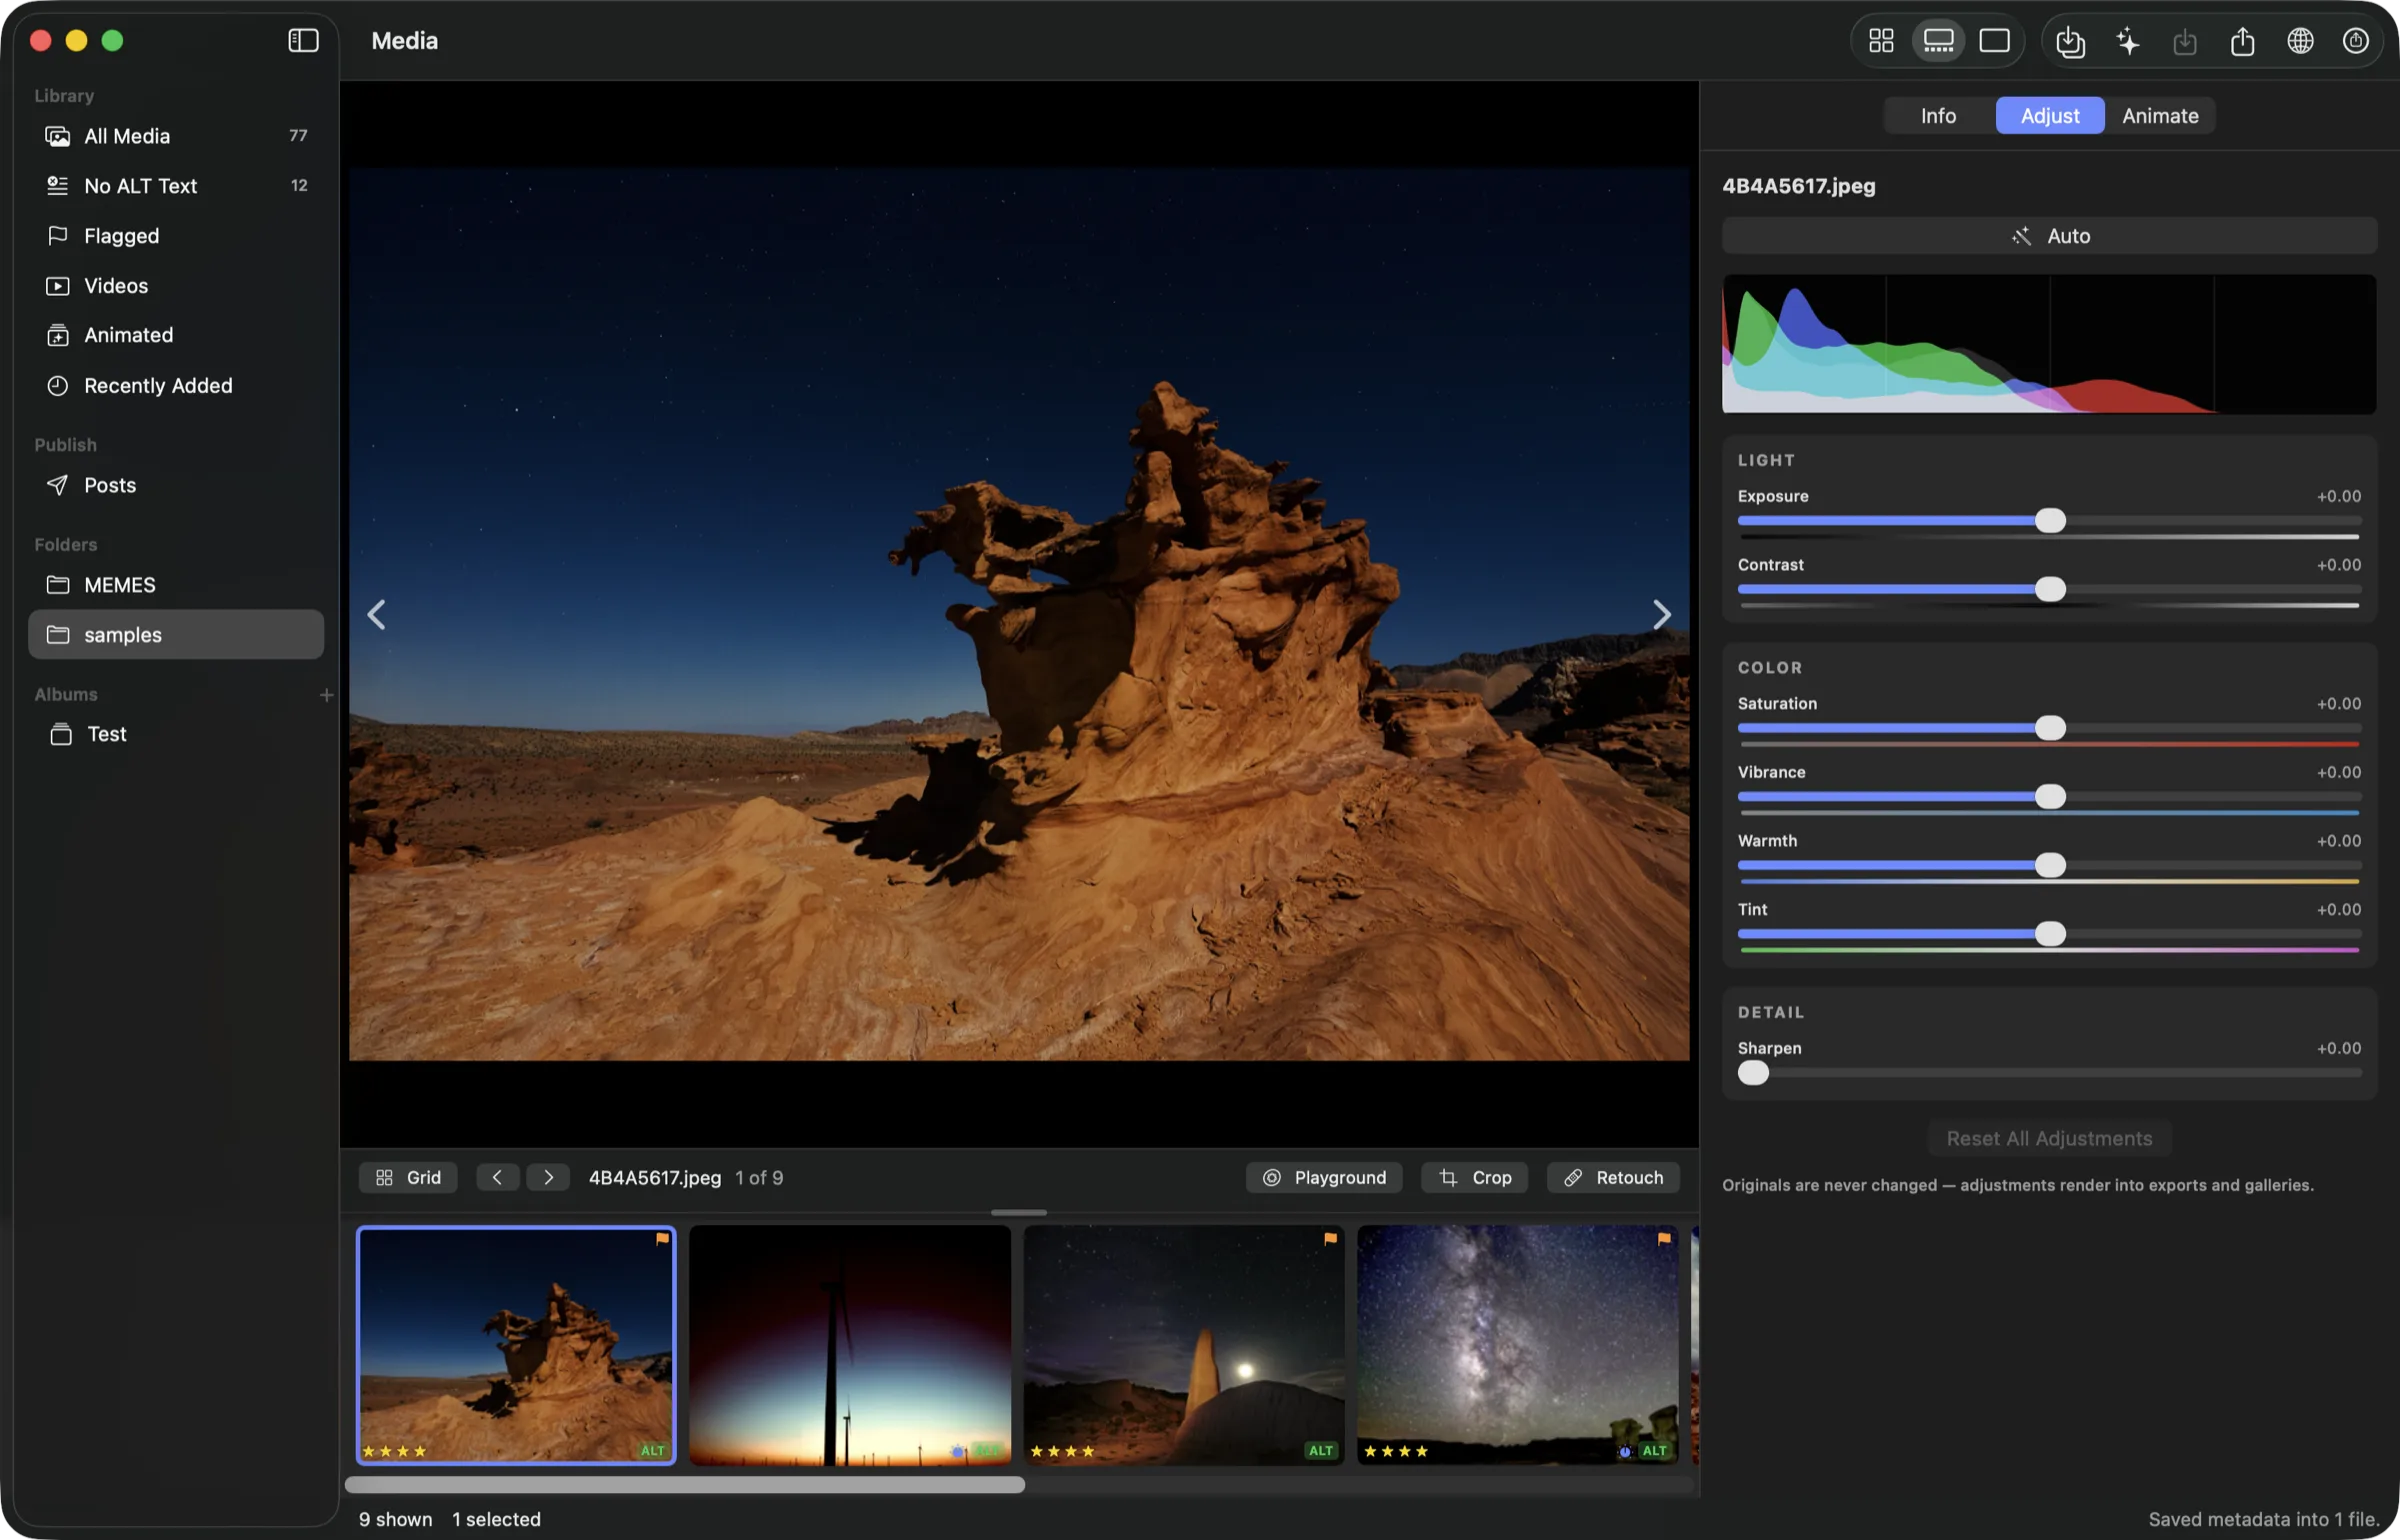Switch to grid view in top toolbar

point(1881,40)
